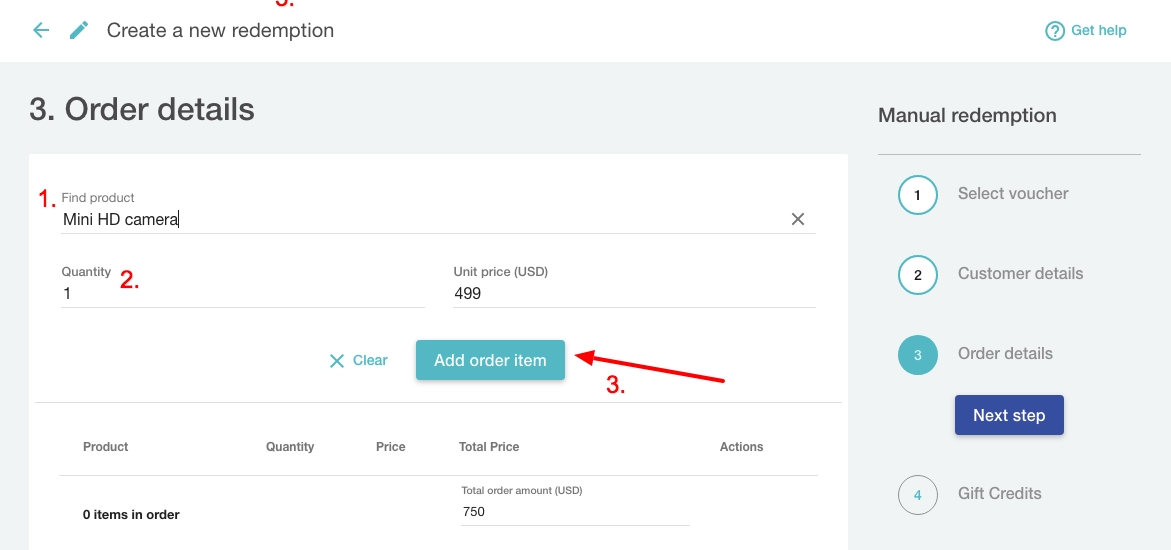Click the X icon beside Clear

337,361
